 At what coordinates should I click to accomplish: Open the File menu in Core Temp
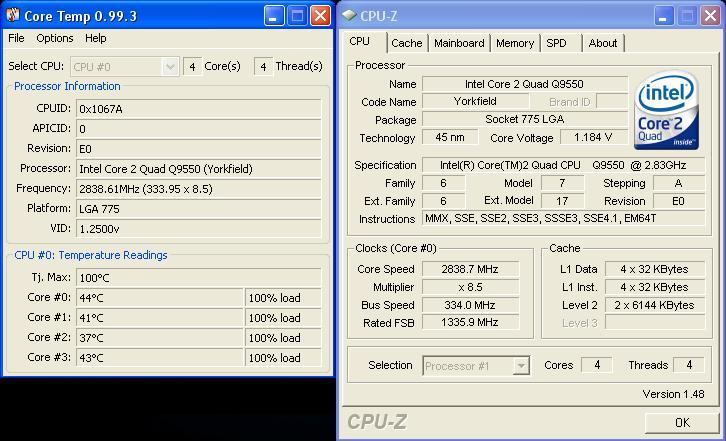[x=16, y=38]
